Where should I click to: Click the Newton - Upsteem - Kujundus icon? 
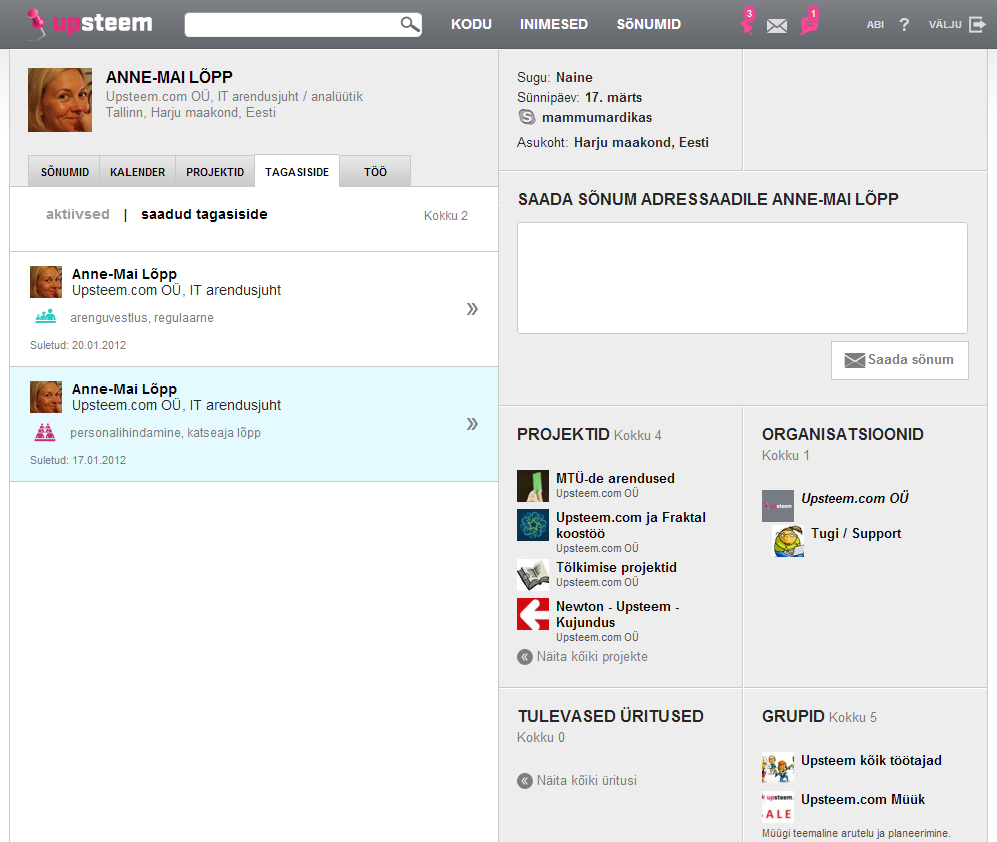coord(533,614)
